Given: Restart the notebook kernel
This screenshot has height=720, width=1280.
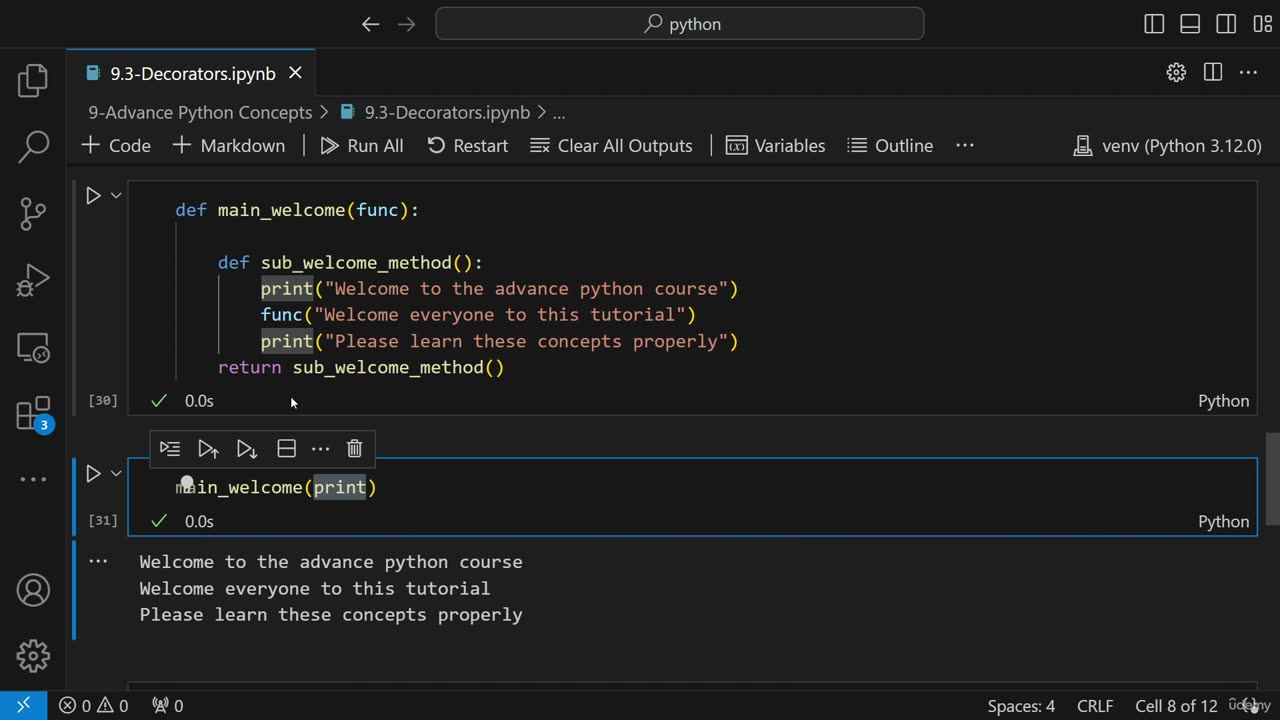Looking at the screenshot, I should coord(467,146).
